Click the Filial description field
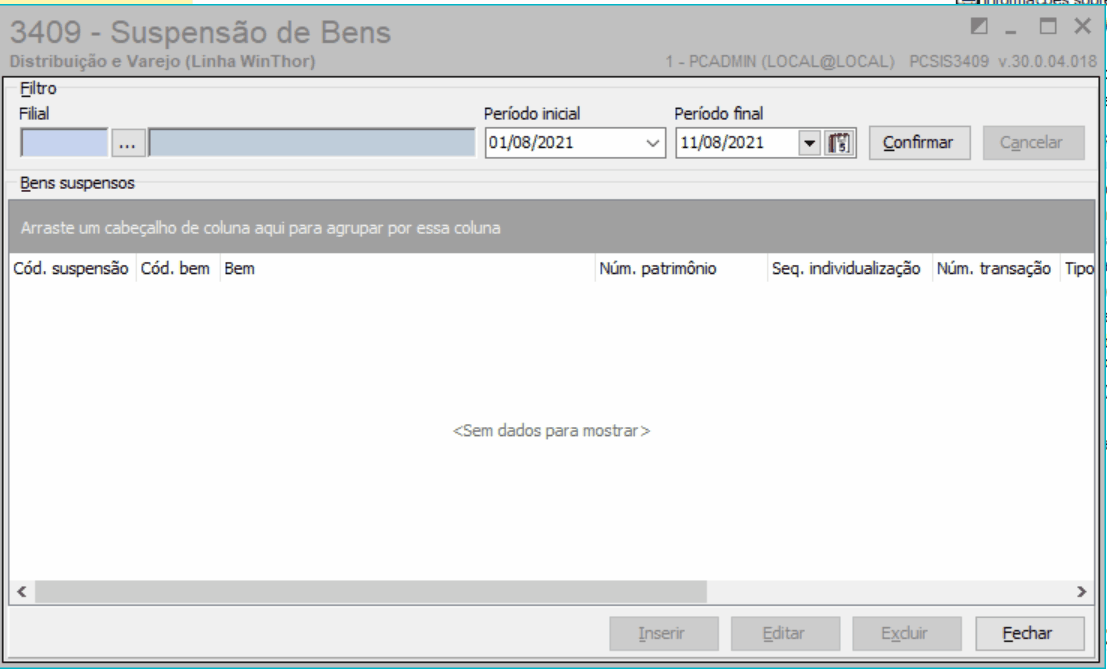This screenshot has width=1107, height=669. click(x=312, y=143)
